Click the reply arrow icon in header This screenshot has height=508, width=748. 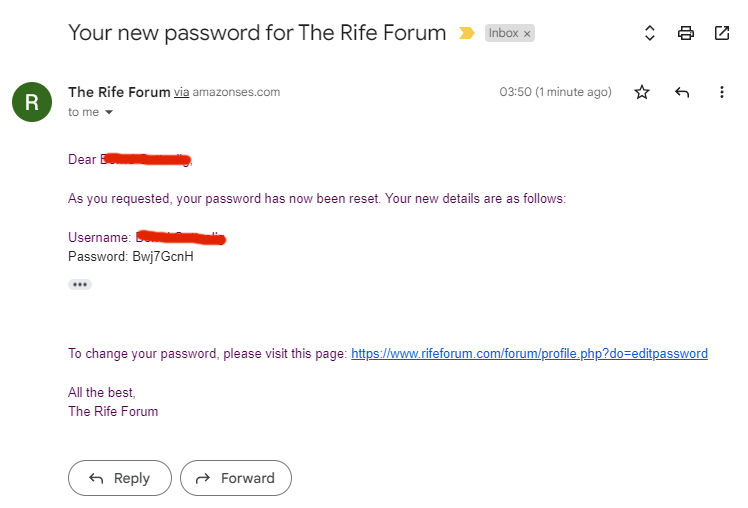(x=682, y=92)
